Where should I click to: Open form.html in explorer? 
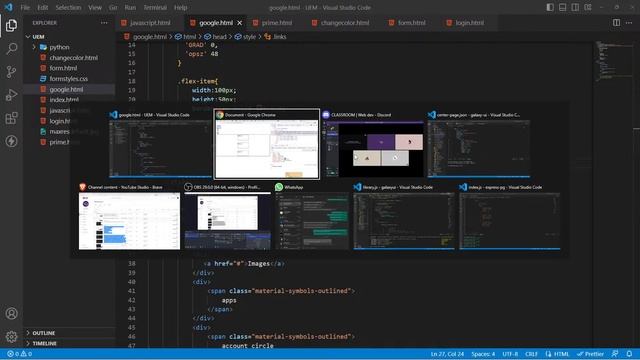63,68
